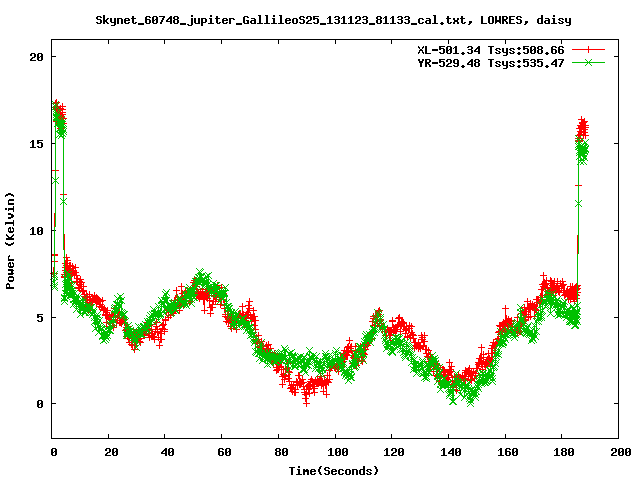
Task: Click the x-axis tick label 60
Action: click(x=224, y=452)
